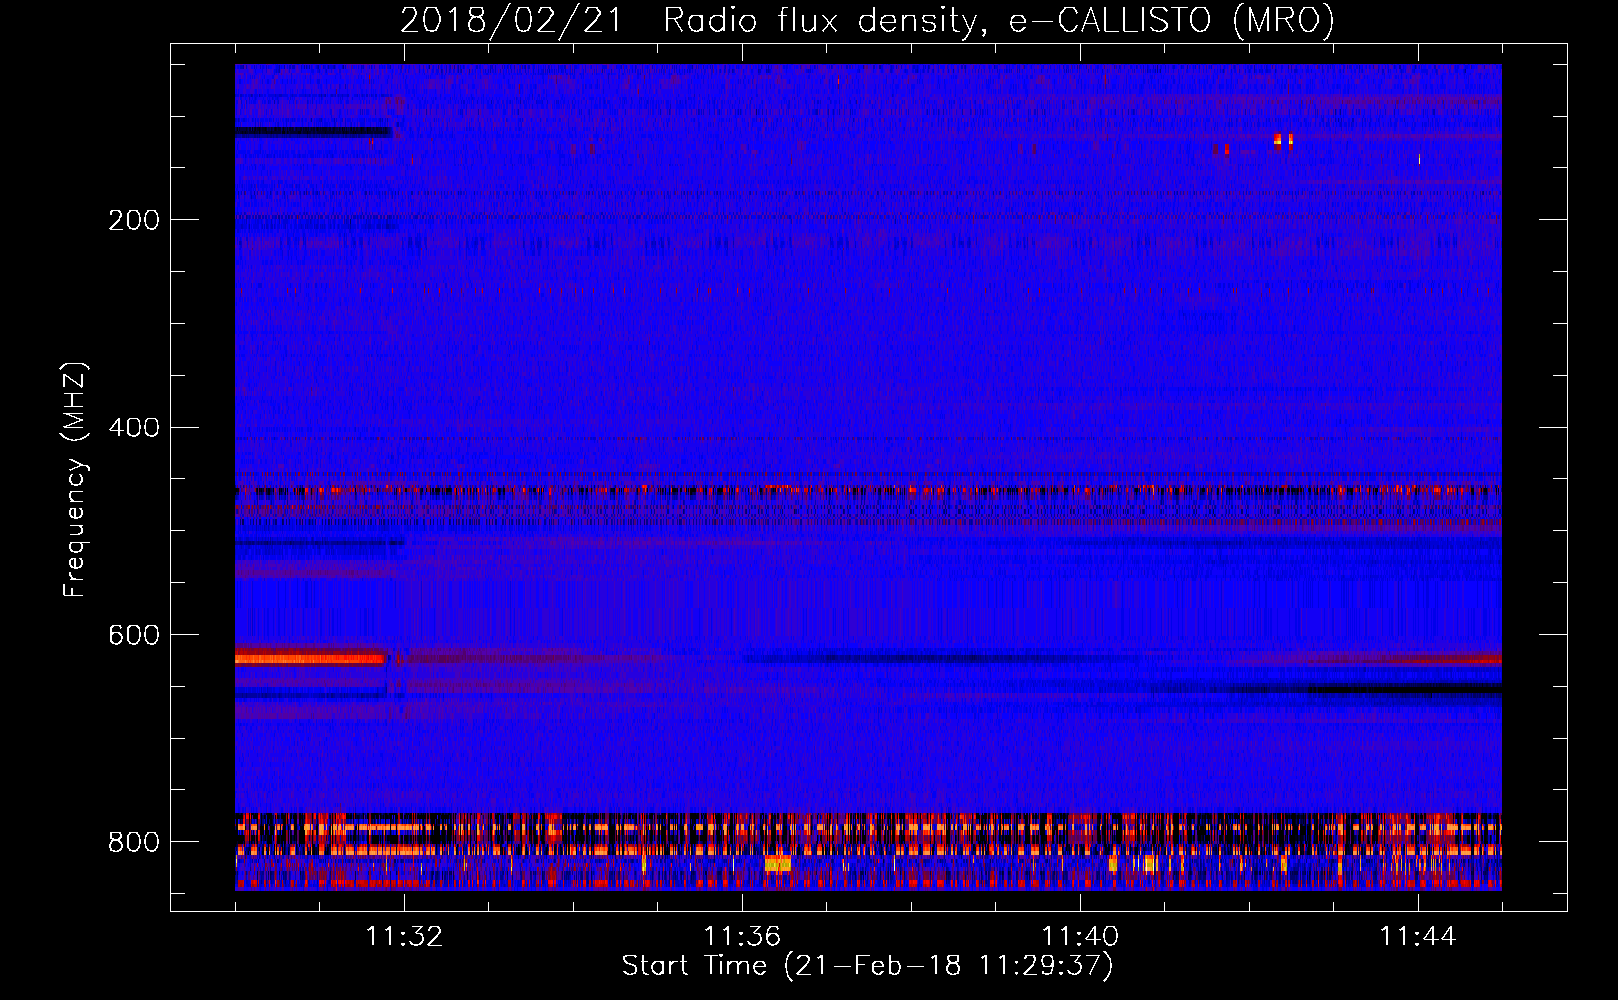Click the yellow burst near 11:36 at 820 MHz
1618x1000 pixels.
point(777,863)
